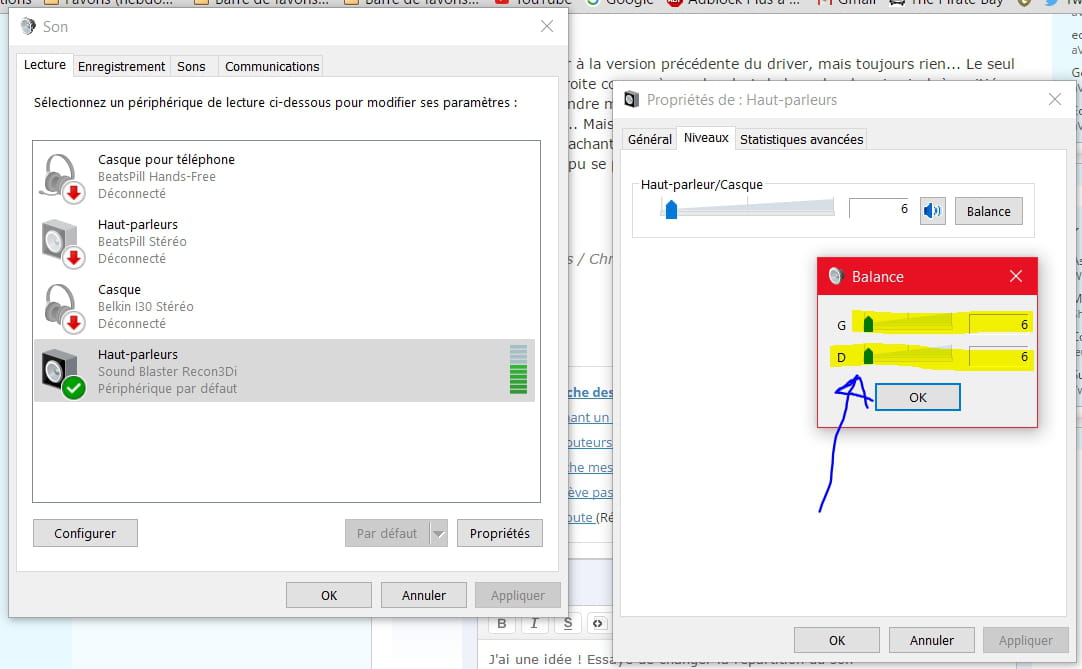
Task: Confirm with OK in the Son window
Action: pos(329,595)
